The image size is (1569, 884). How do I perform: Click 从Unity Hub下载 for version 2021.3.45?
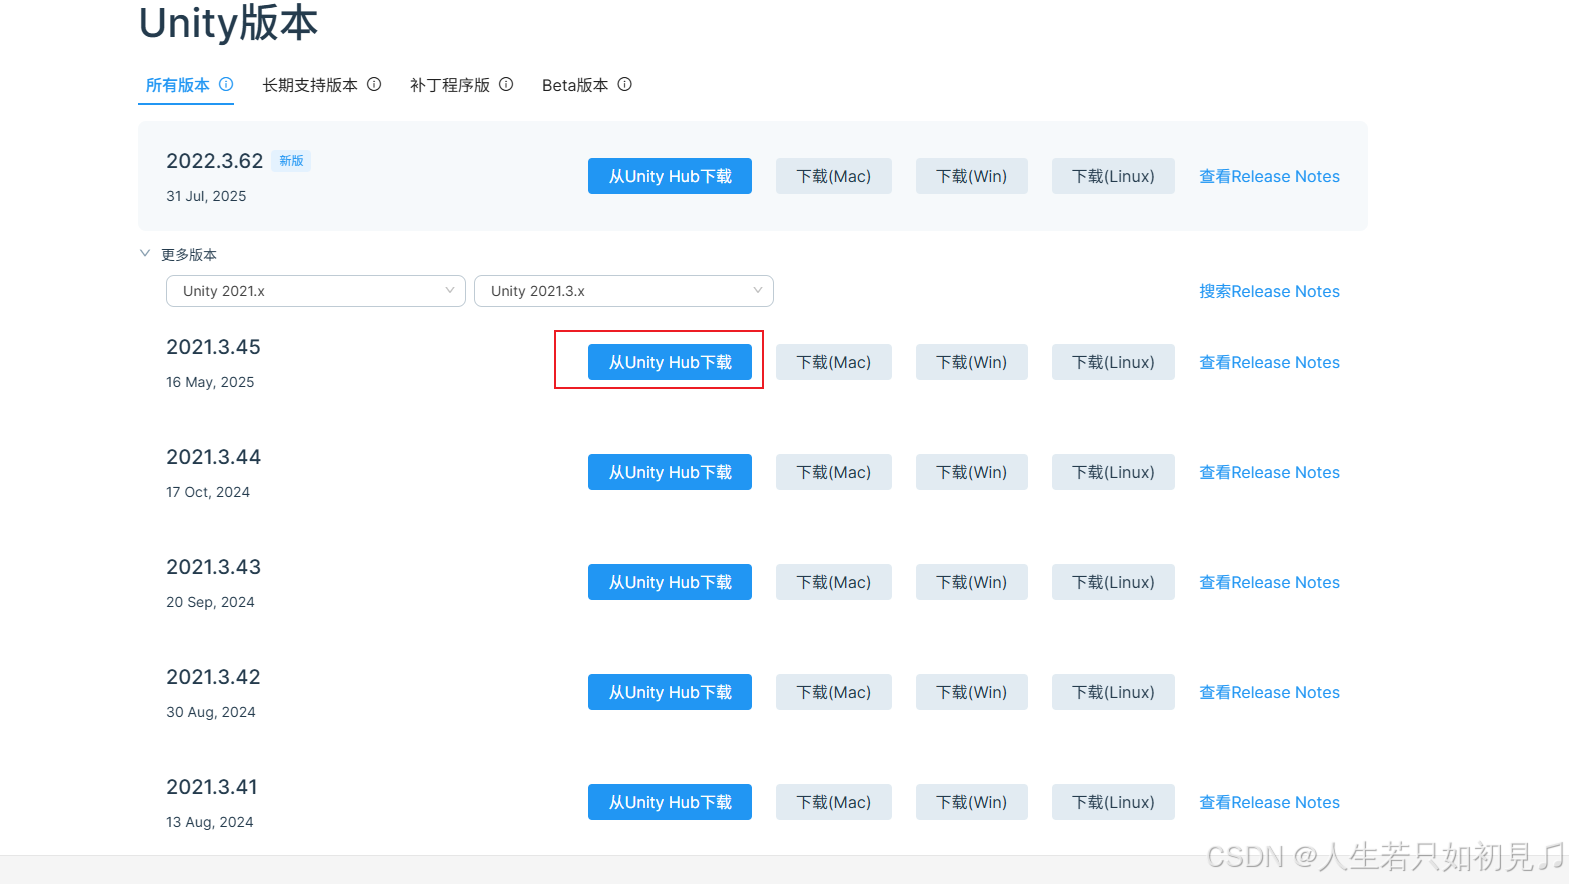(670, 362)
